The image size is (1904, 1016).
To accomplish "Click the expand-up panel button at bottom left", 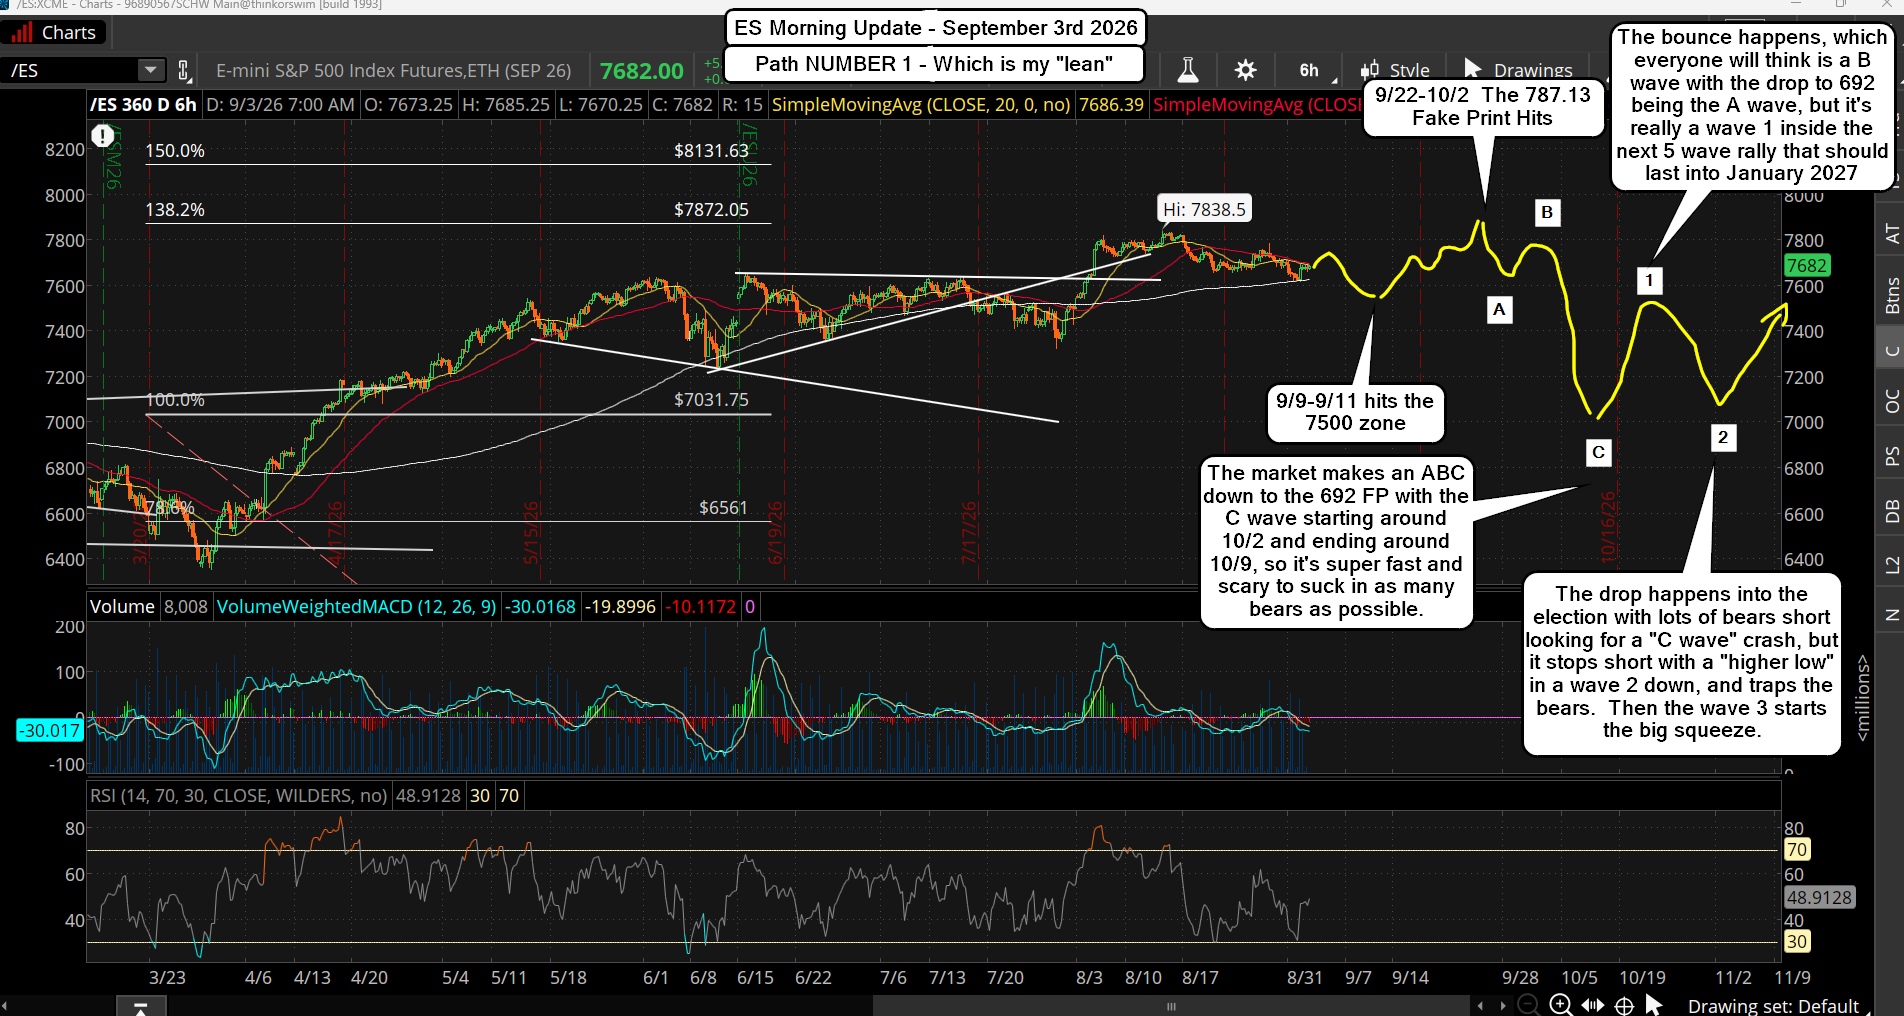I will pos(141,1006).
